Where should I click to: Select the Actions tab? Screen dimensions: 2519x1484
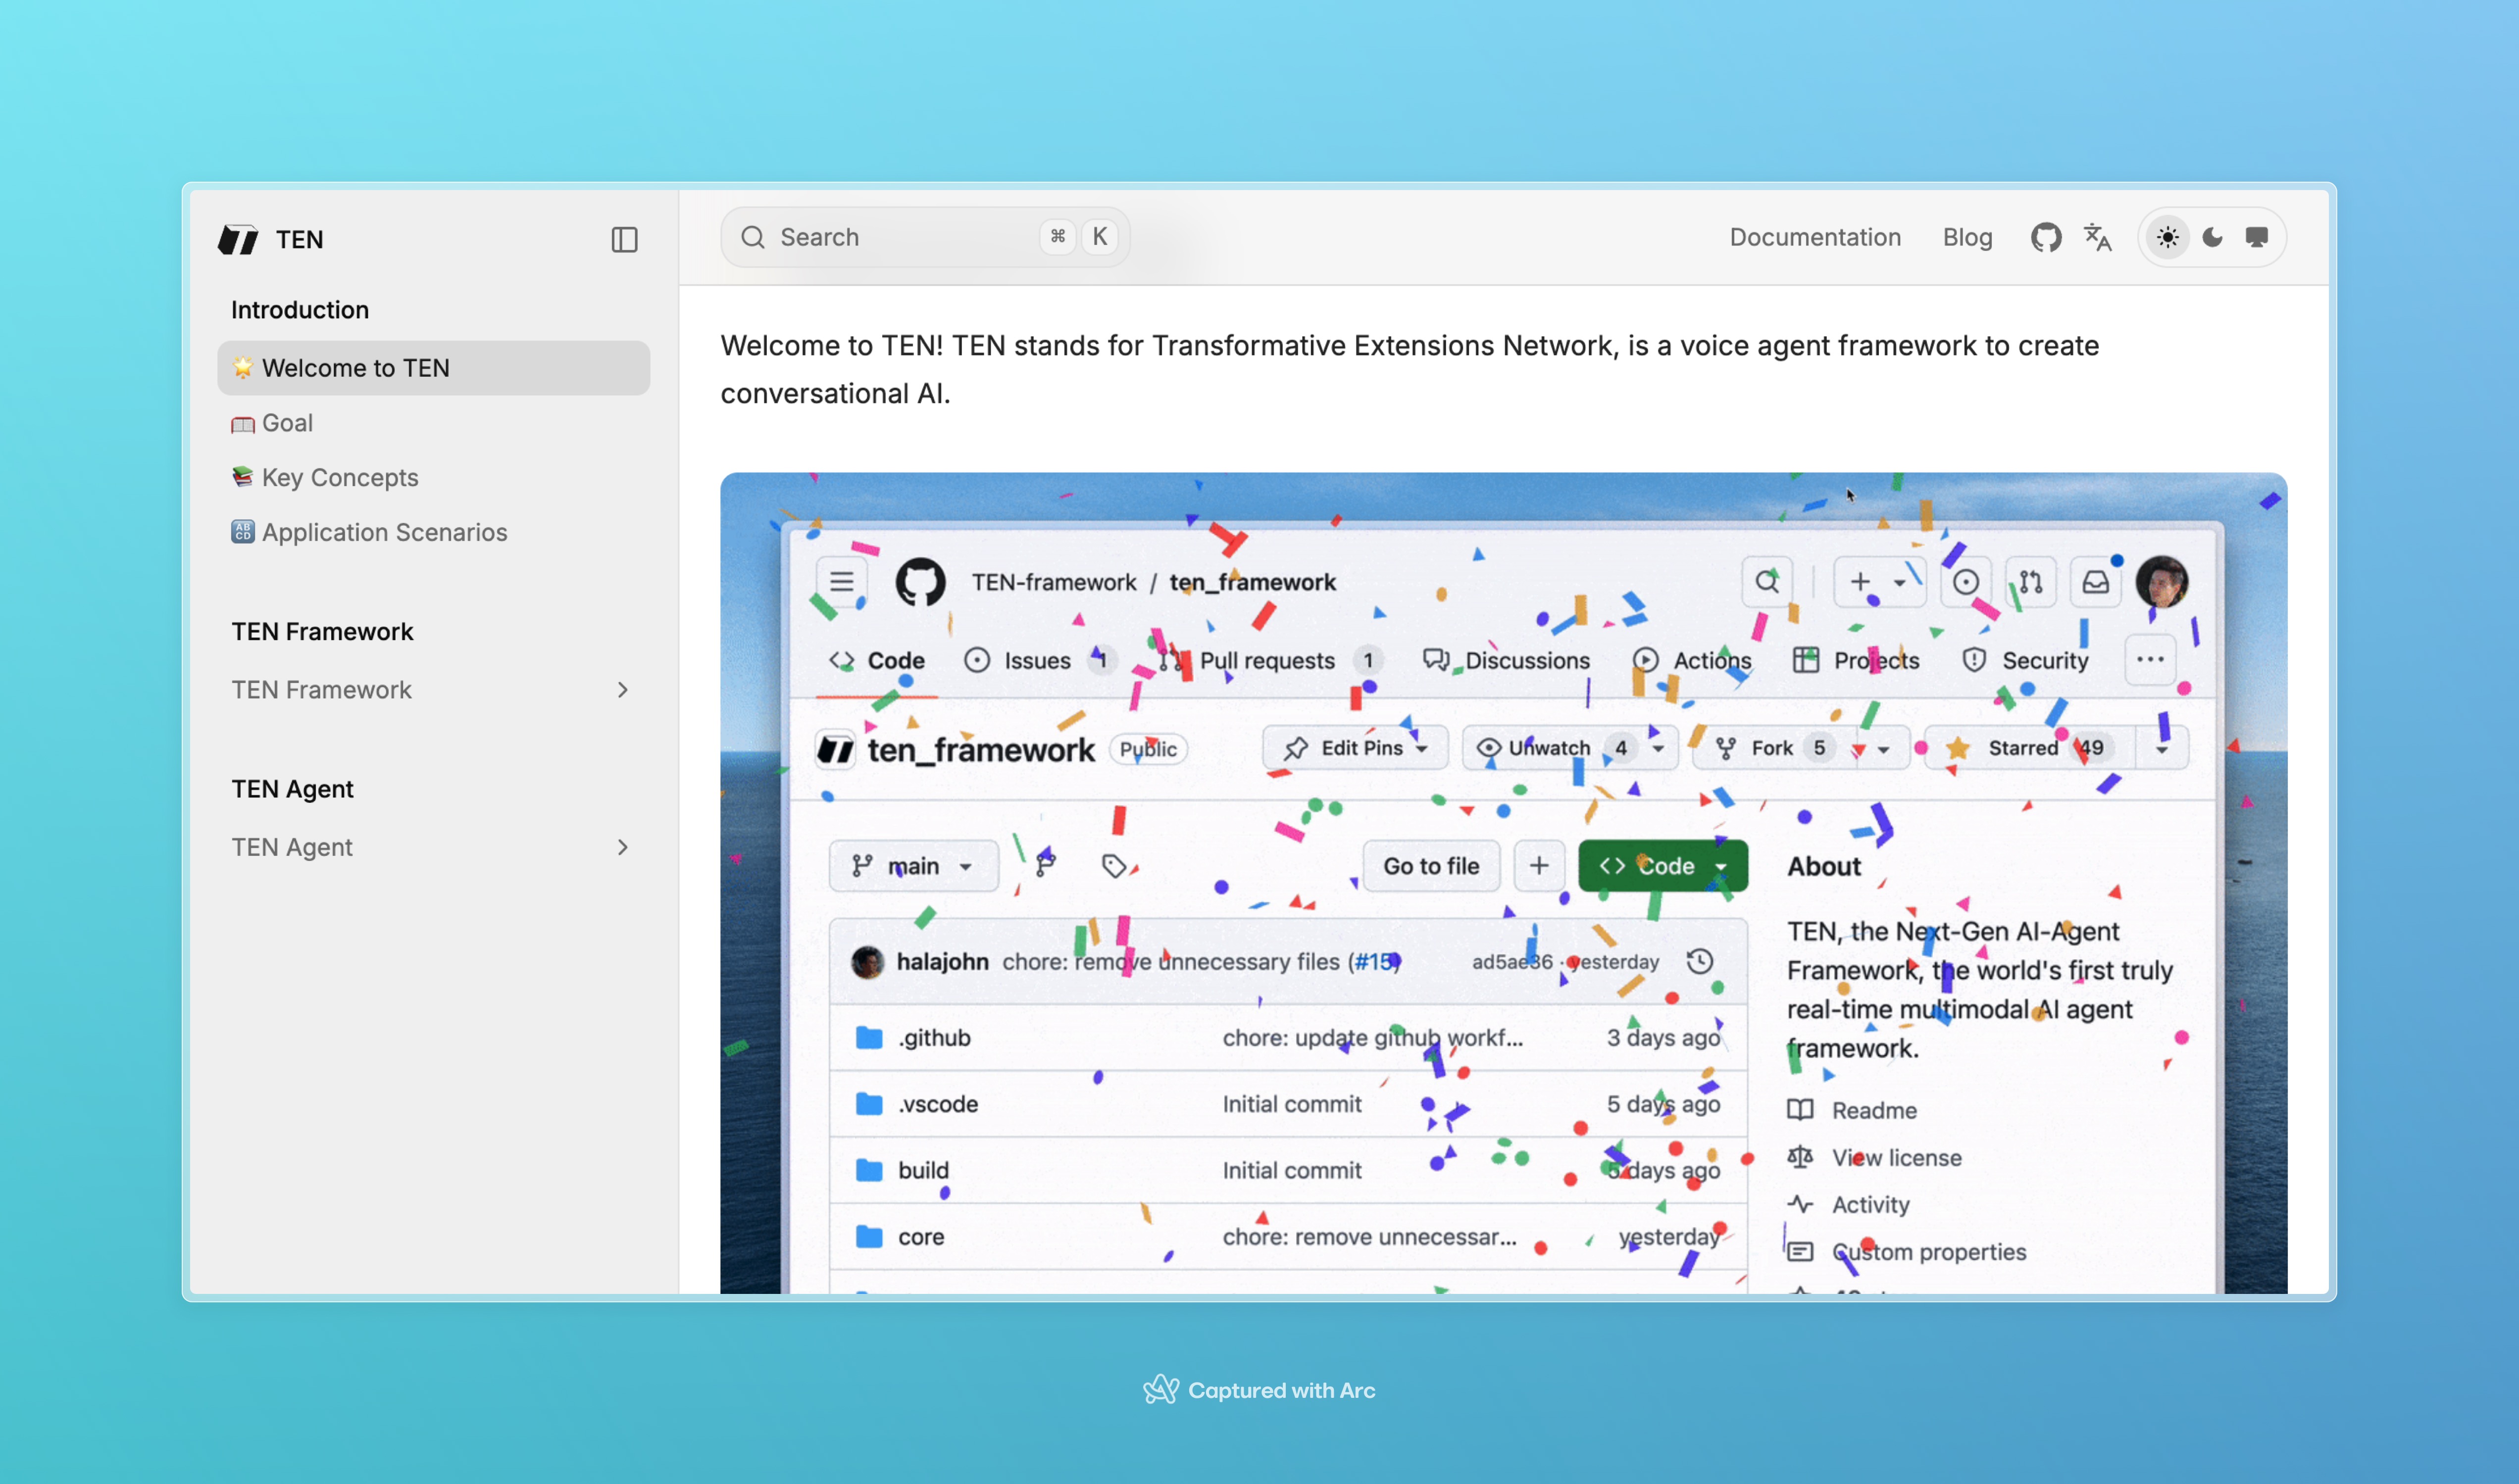(1691, 660)
